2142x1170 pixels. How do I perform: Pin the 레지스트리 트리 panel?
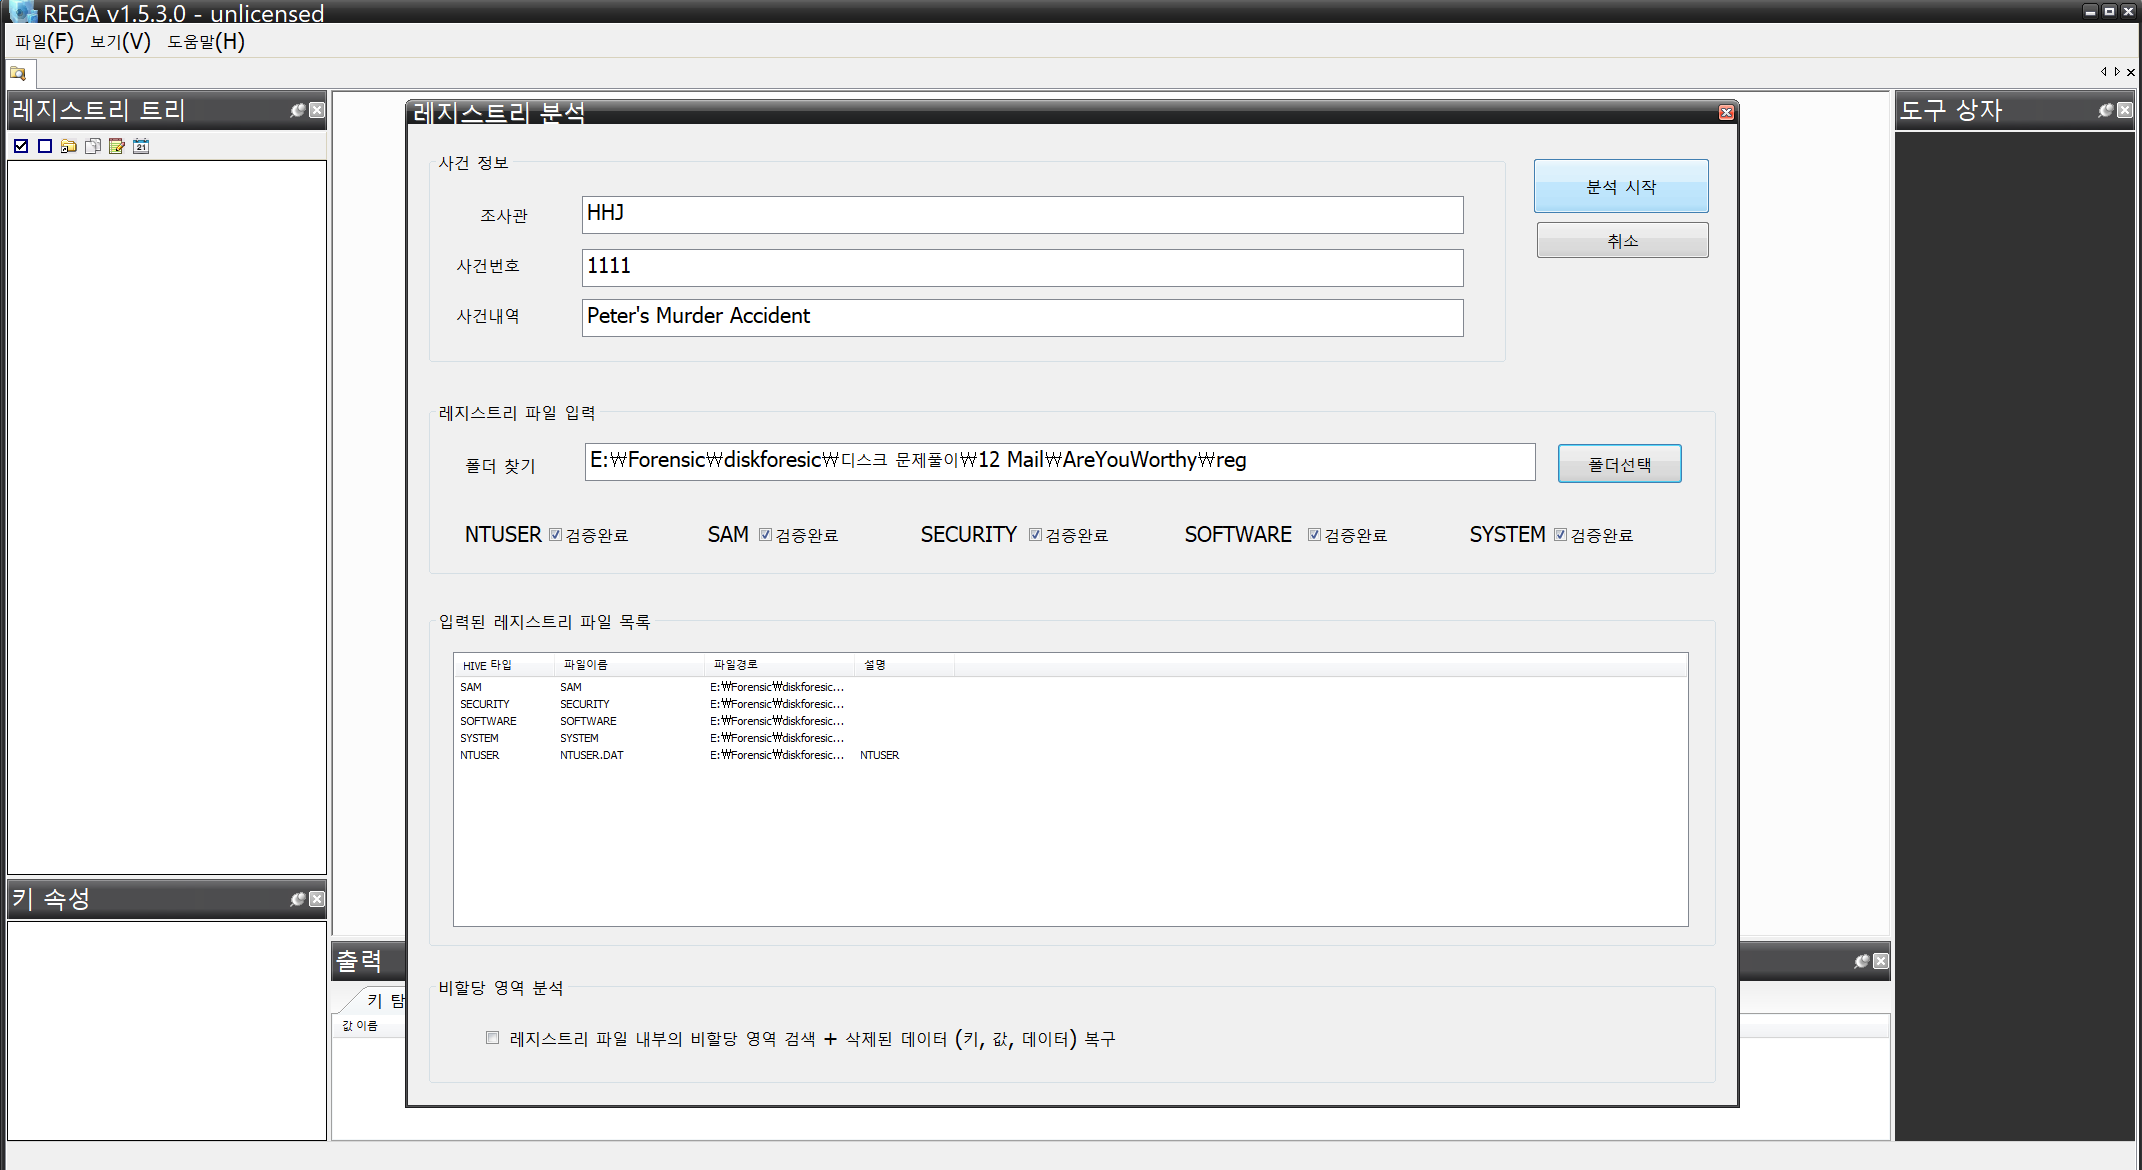(x=297, y=110)
